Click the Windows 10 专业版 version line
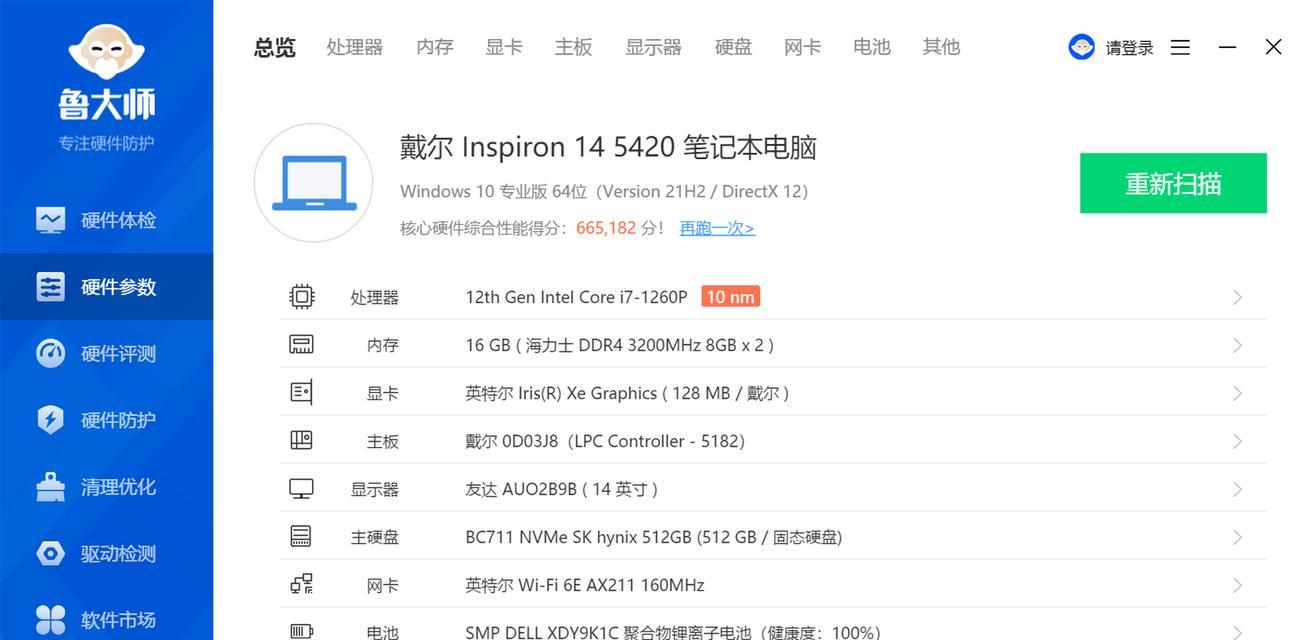 604,191
